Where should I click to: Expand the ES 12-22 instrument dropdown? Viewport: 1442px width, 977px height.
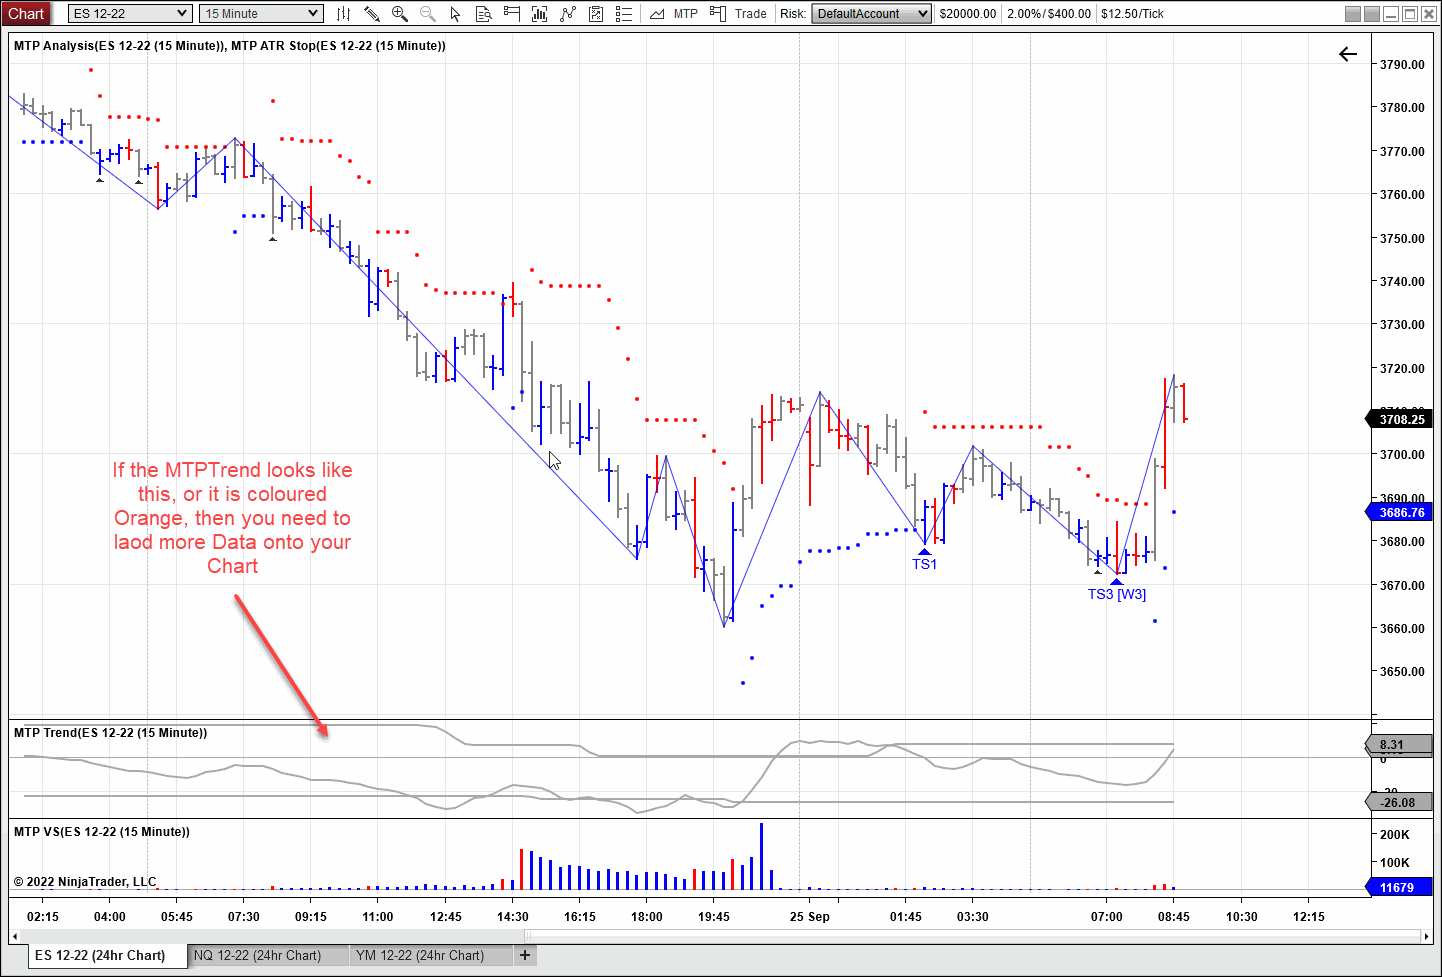(181, 14)
